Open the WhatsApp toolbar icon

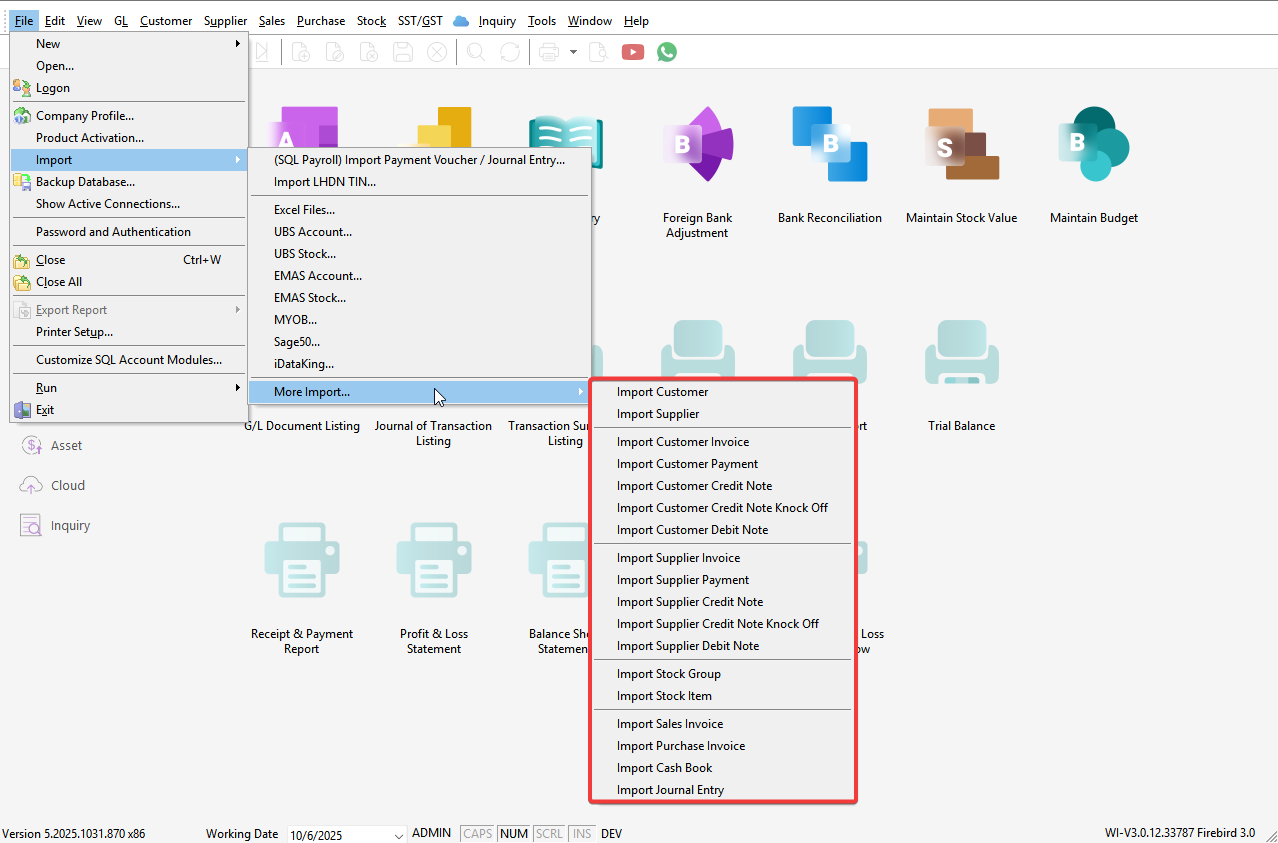(667, 52)
